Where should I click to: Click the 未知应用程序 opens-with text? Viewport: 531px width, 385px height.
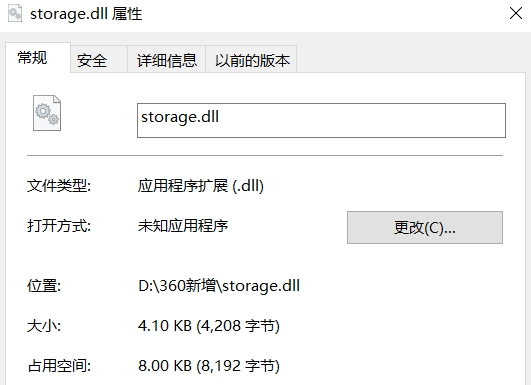tap(183, 226)
